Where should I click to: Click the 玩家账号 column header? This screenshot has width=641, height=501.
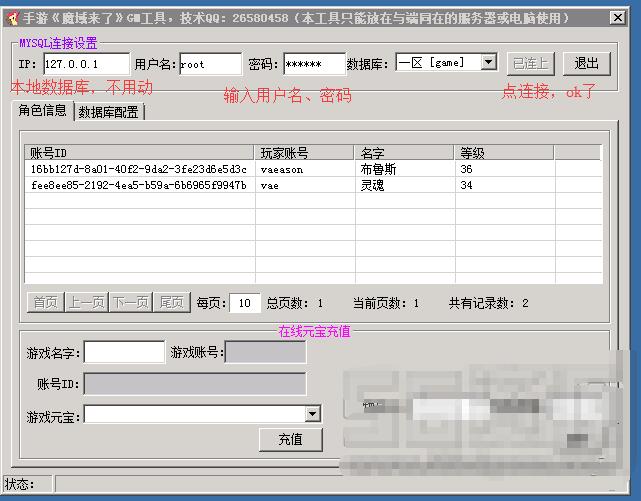(x=305, y=153)
